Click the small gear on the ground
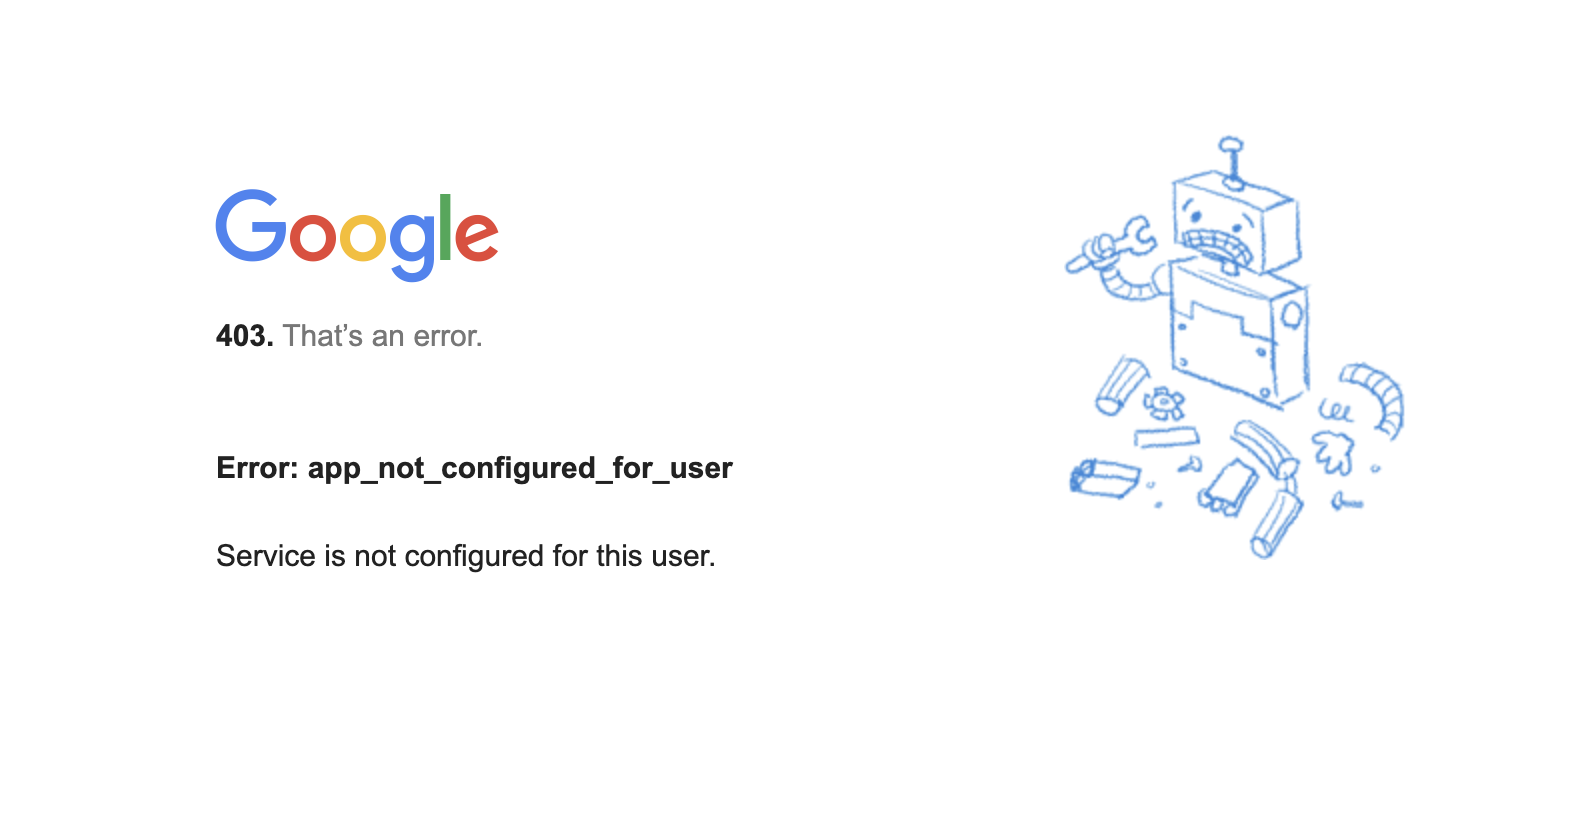1586x822 pixels. click(x=1164, y=403)
